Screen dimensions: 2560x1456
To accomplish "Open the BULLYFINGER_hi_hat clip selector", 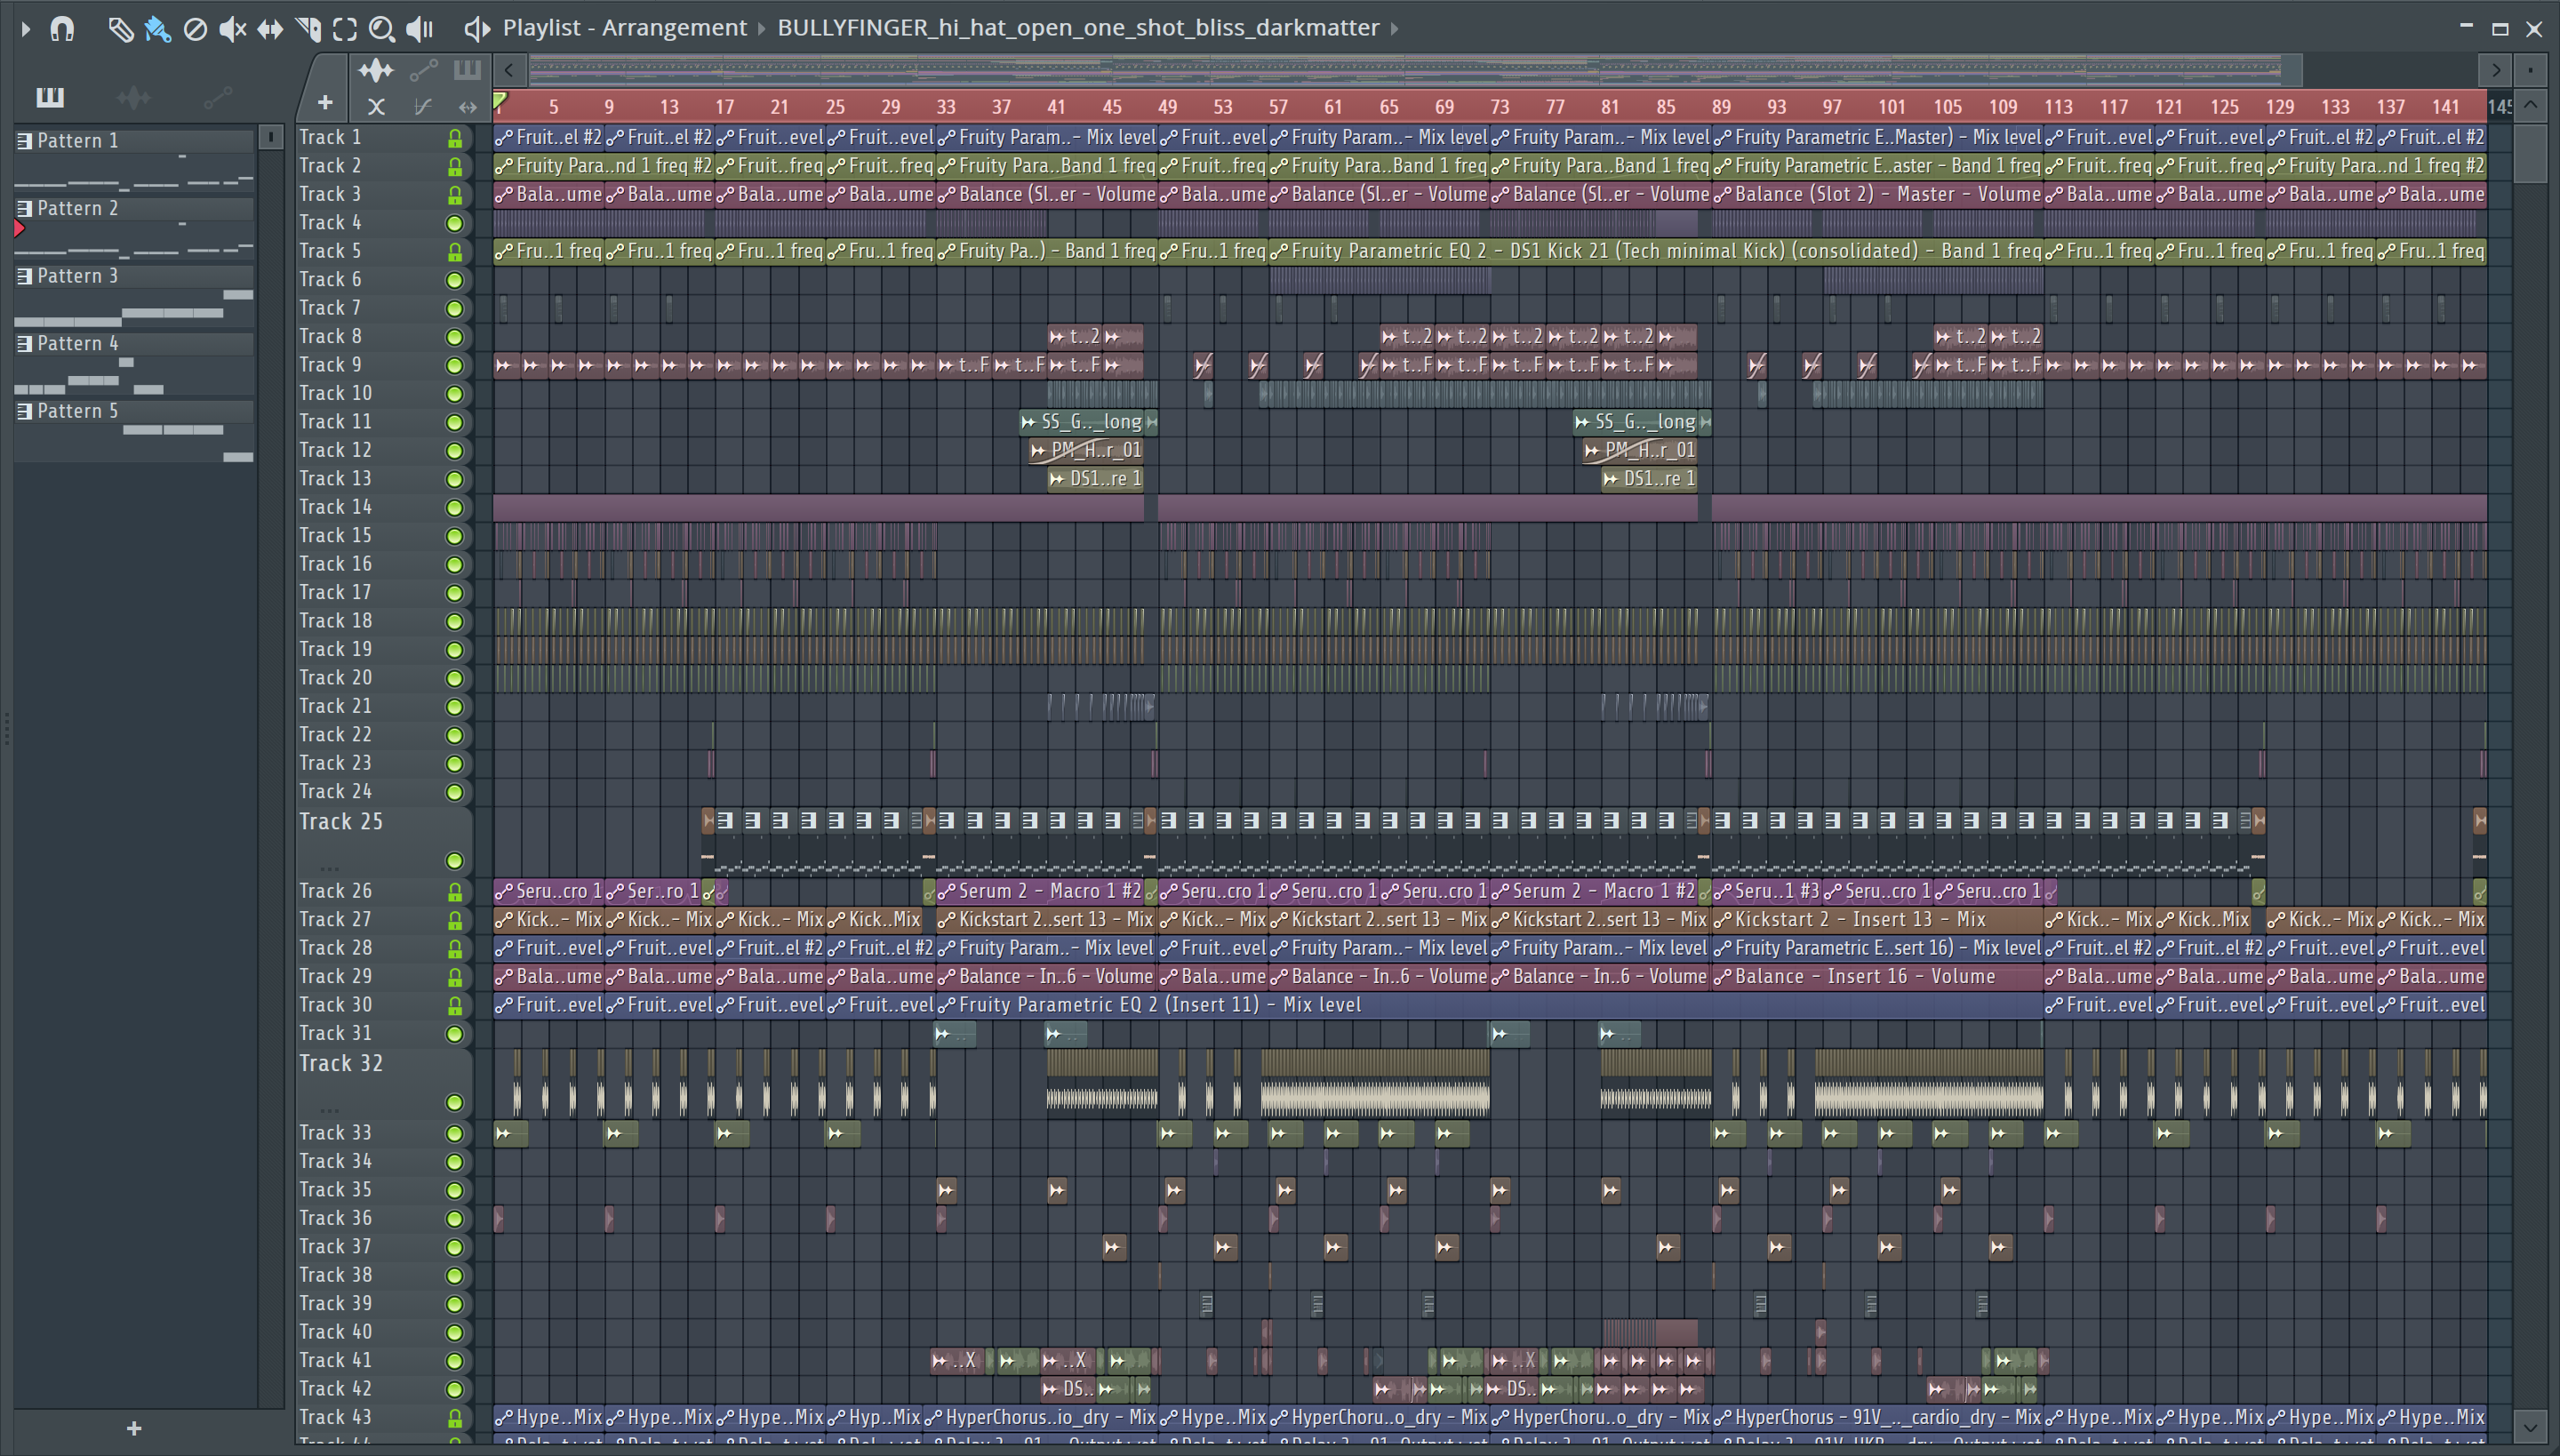I will point(1078,28).
